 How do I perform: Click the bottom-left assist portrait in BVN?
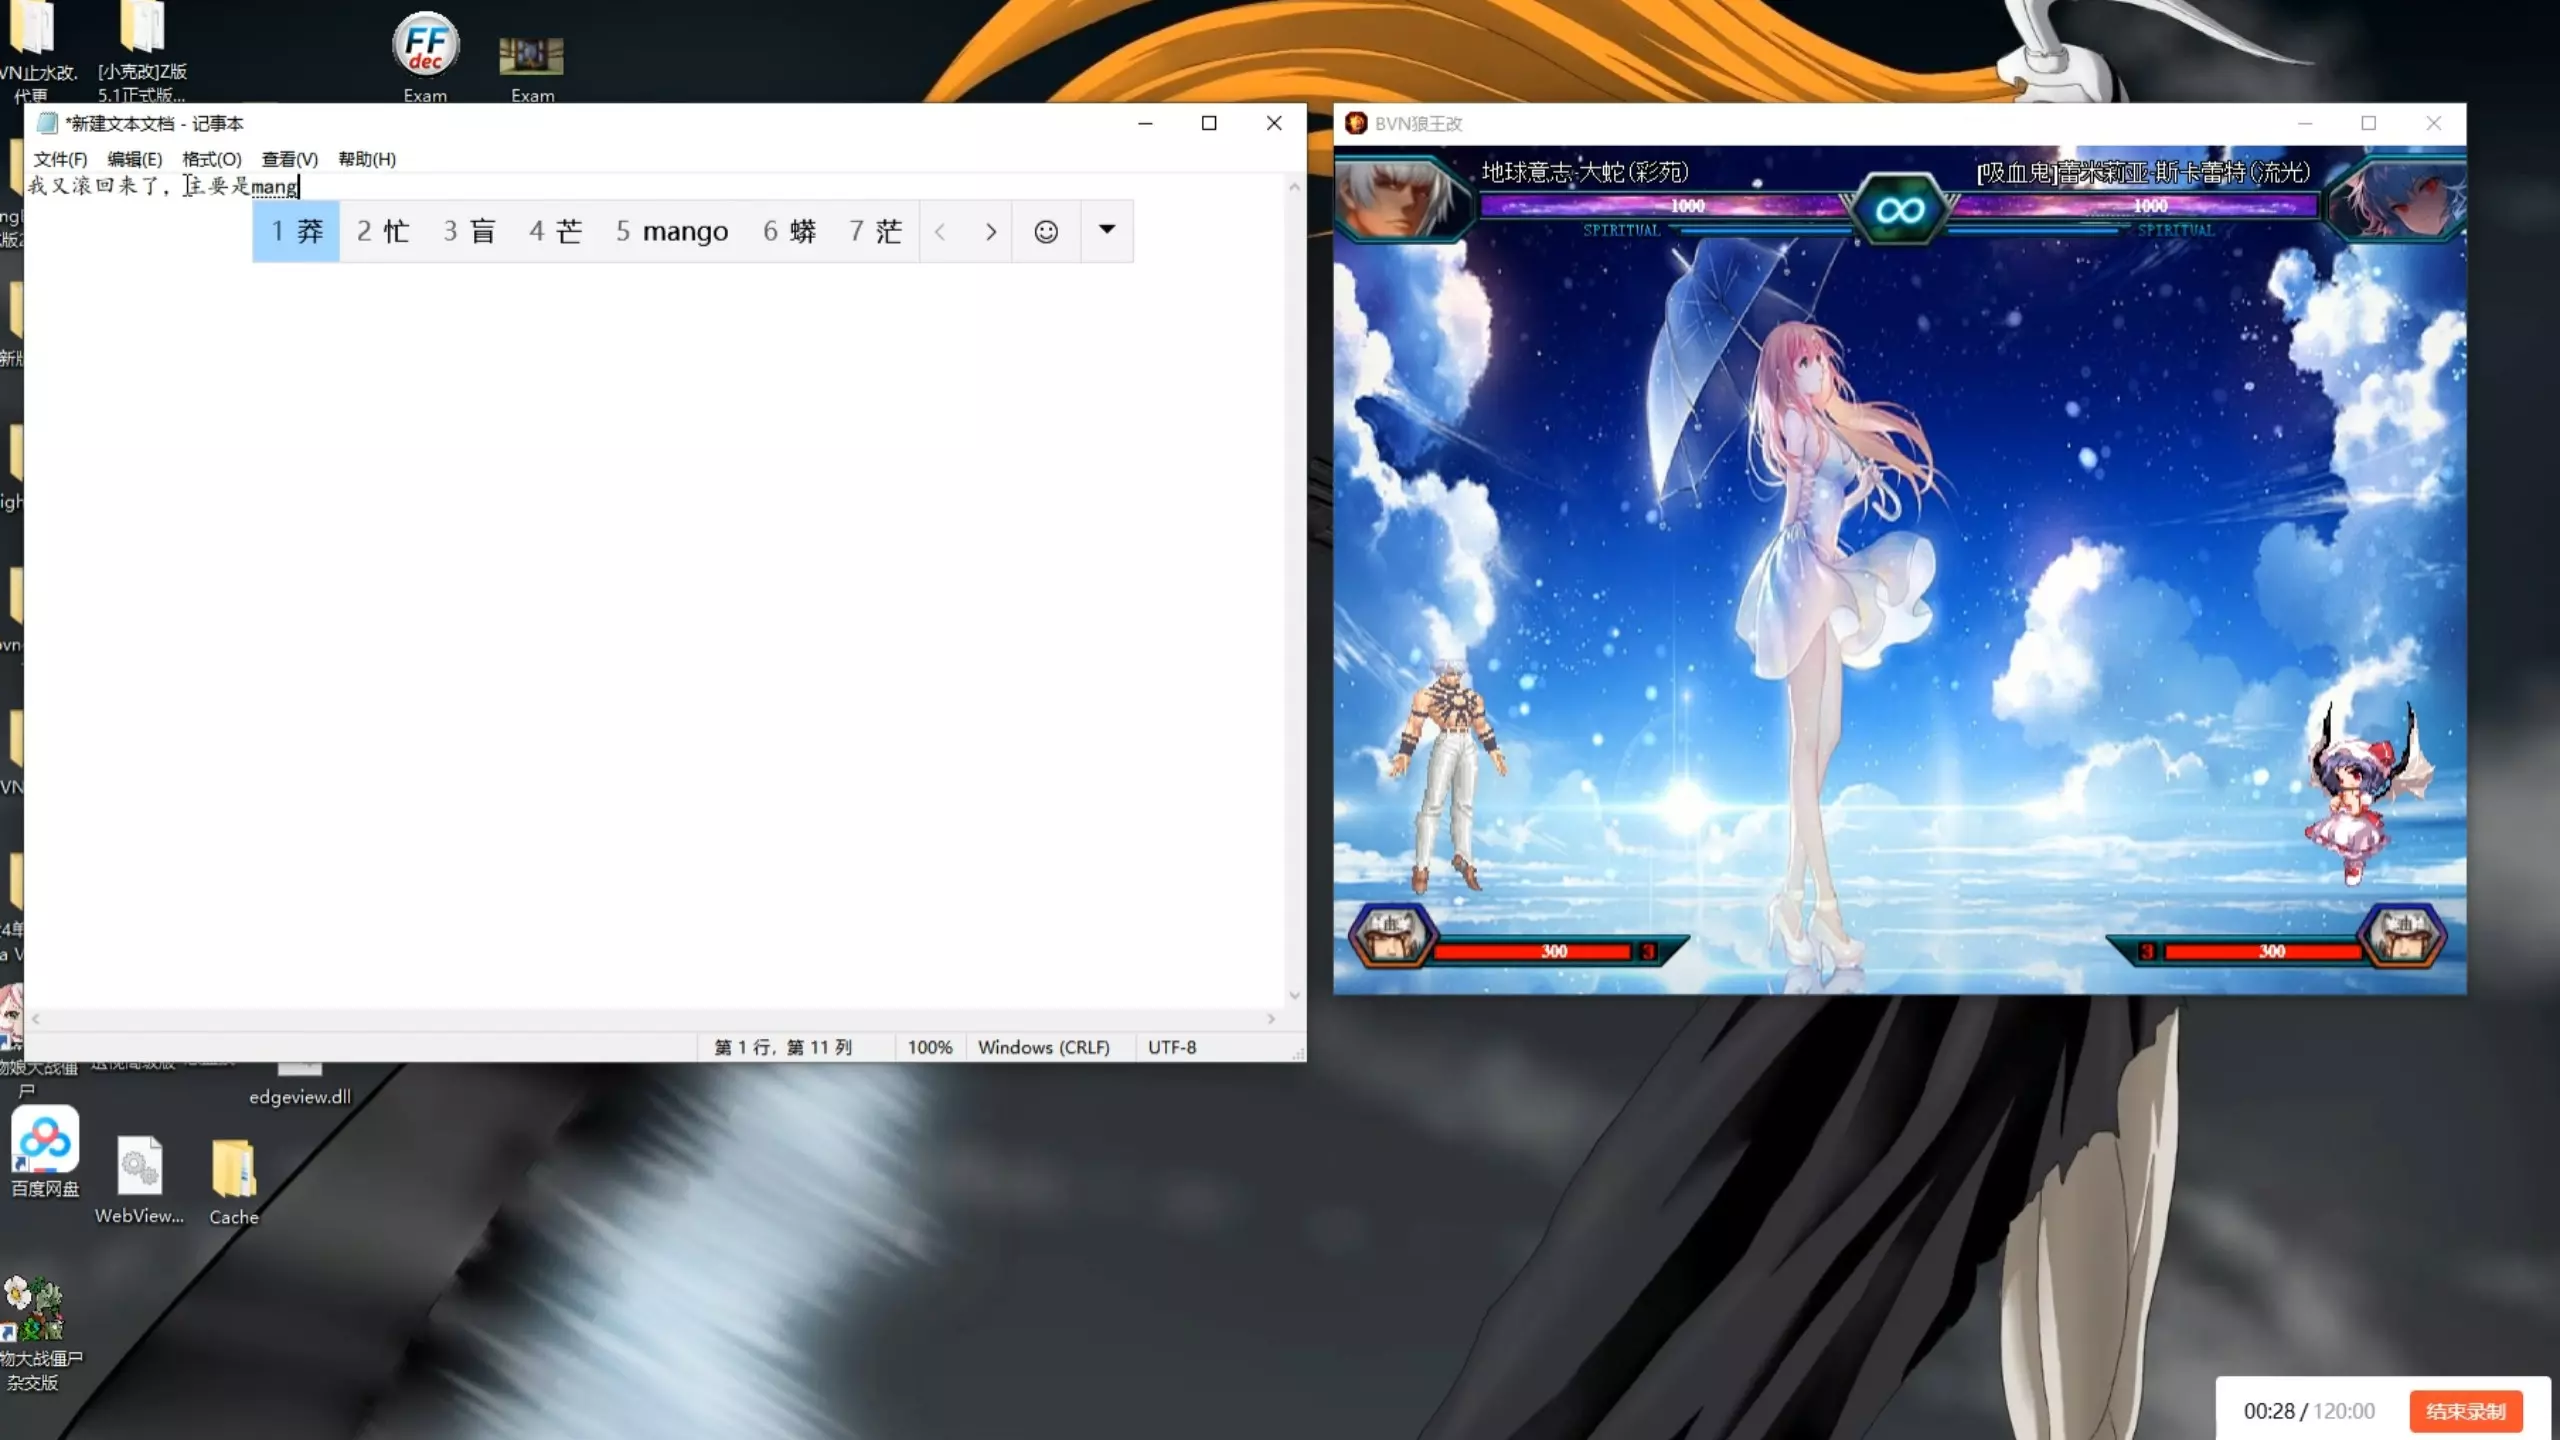coord(1392,936)
